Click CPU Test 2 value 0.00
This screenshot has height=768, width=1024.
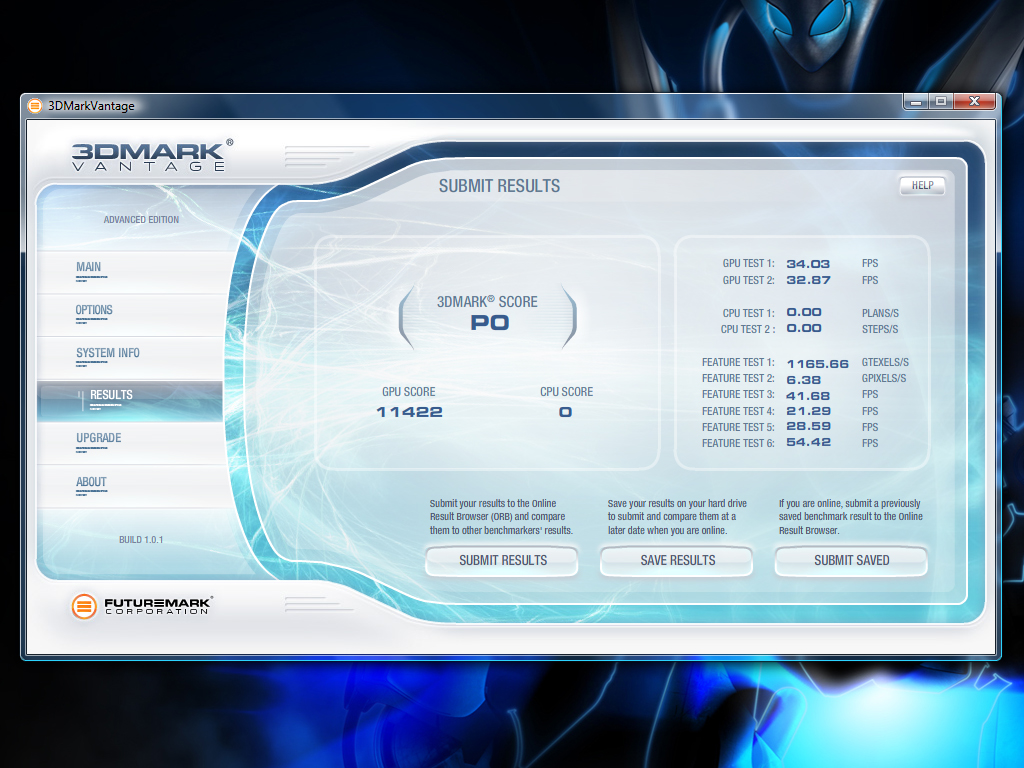804,328
